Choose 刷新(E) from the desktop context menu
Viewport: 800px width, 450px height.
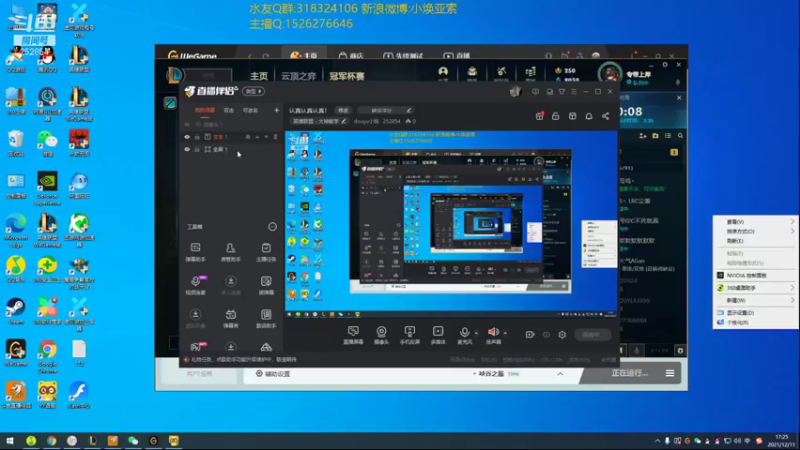click(756, 241)
